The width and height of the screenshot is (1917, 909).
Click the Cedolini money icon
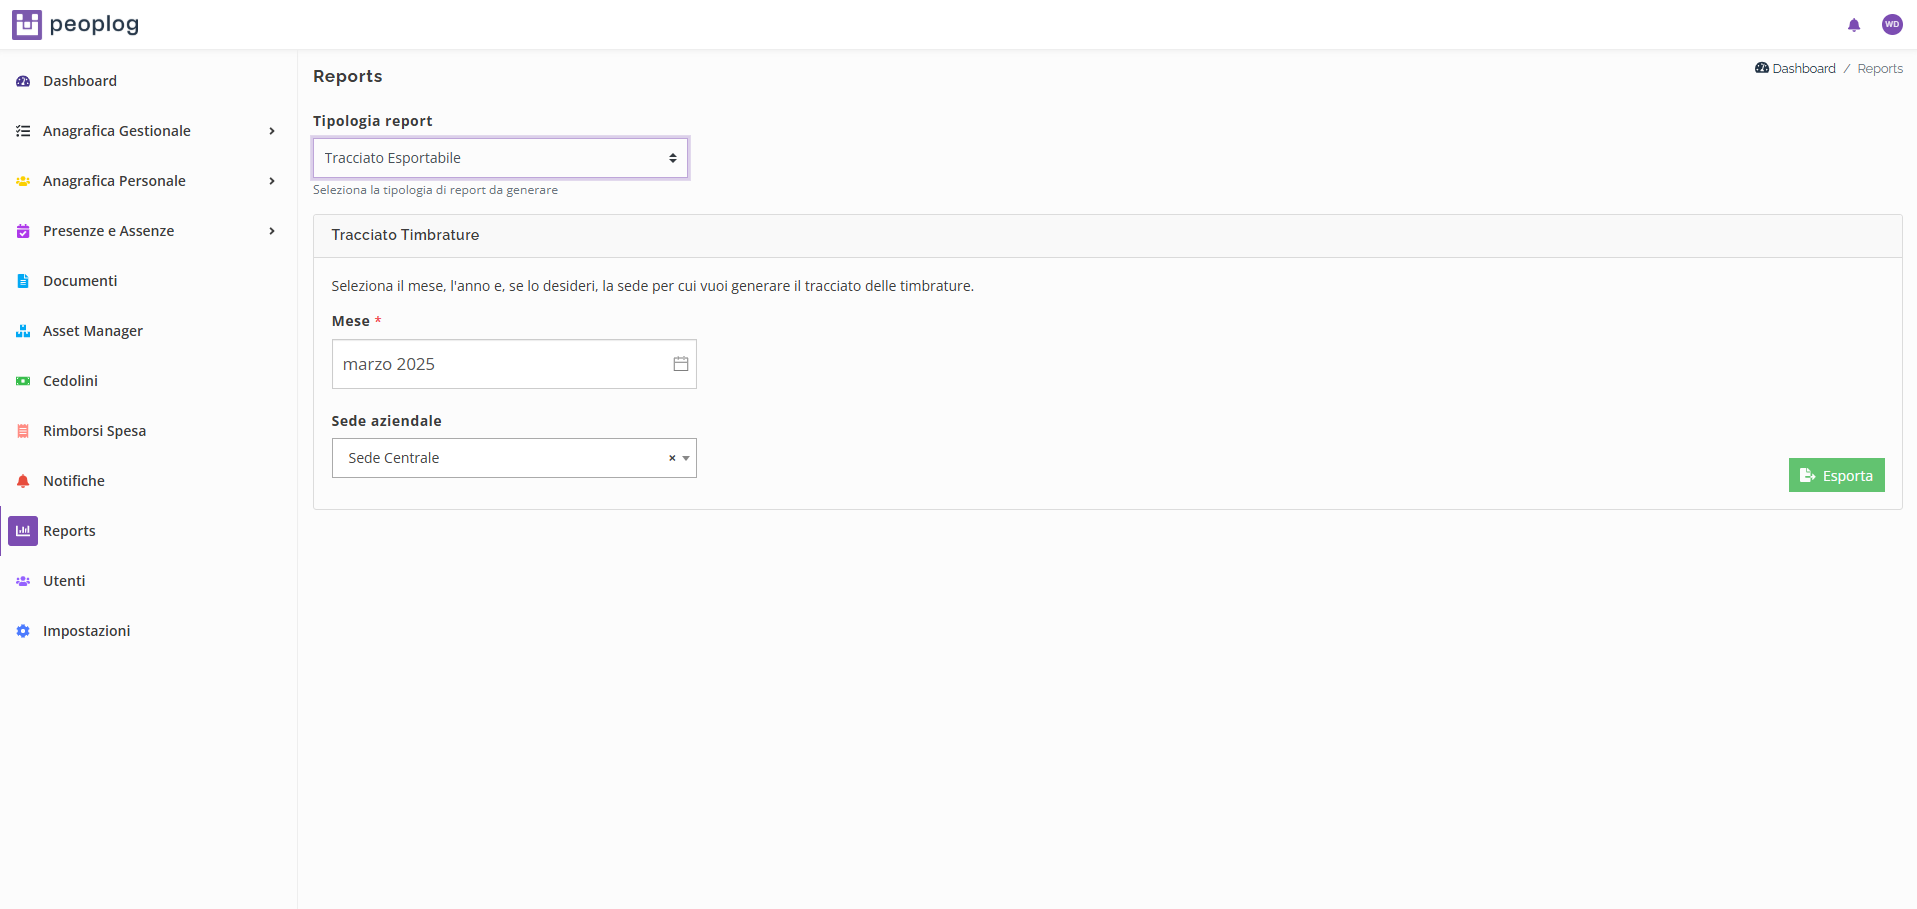(x=23, y=381)
